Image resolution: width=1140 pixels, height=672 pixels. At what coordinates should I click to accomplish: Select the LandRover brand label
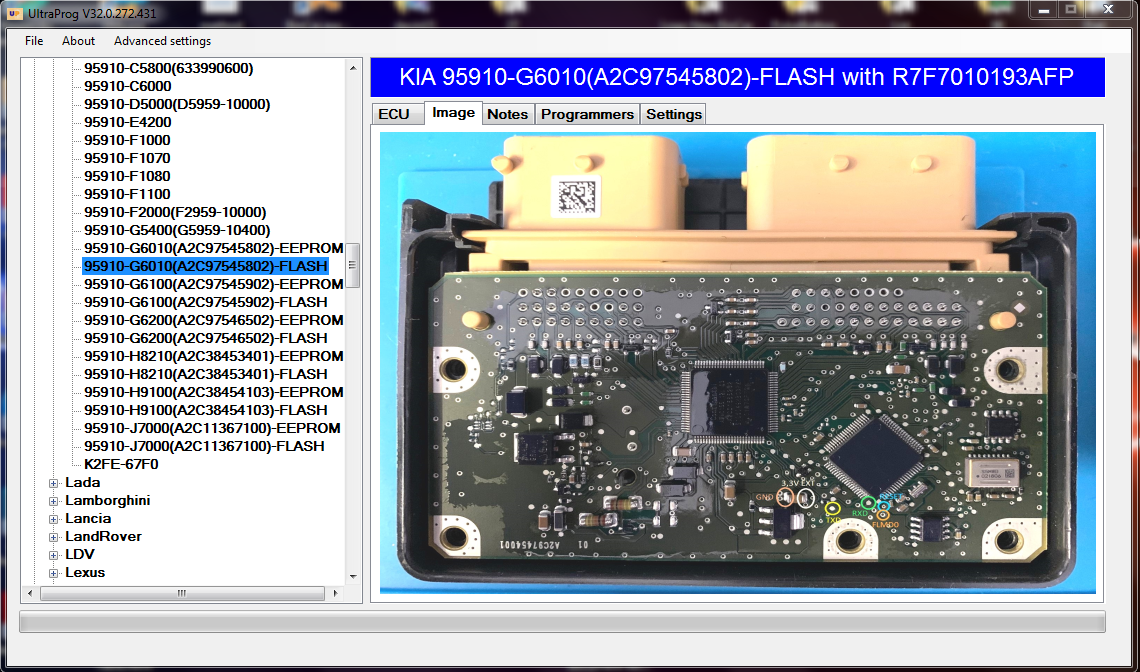[x=103, y=537]
